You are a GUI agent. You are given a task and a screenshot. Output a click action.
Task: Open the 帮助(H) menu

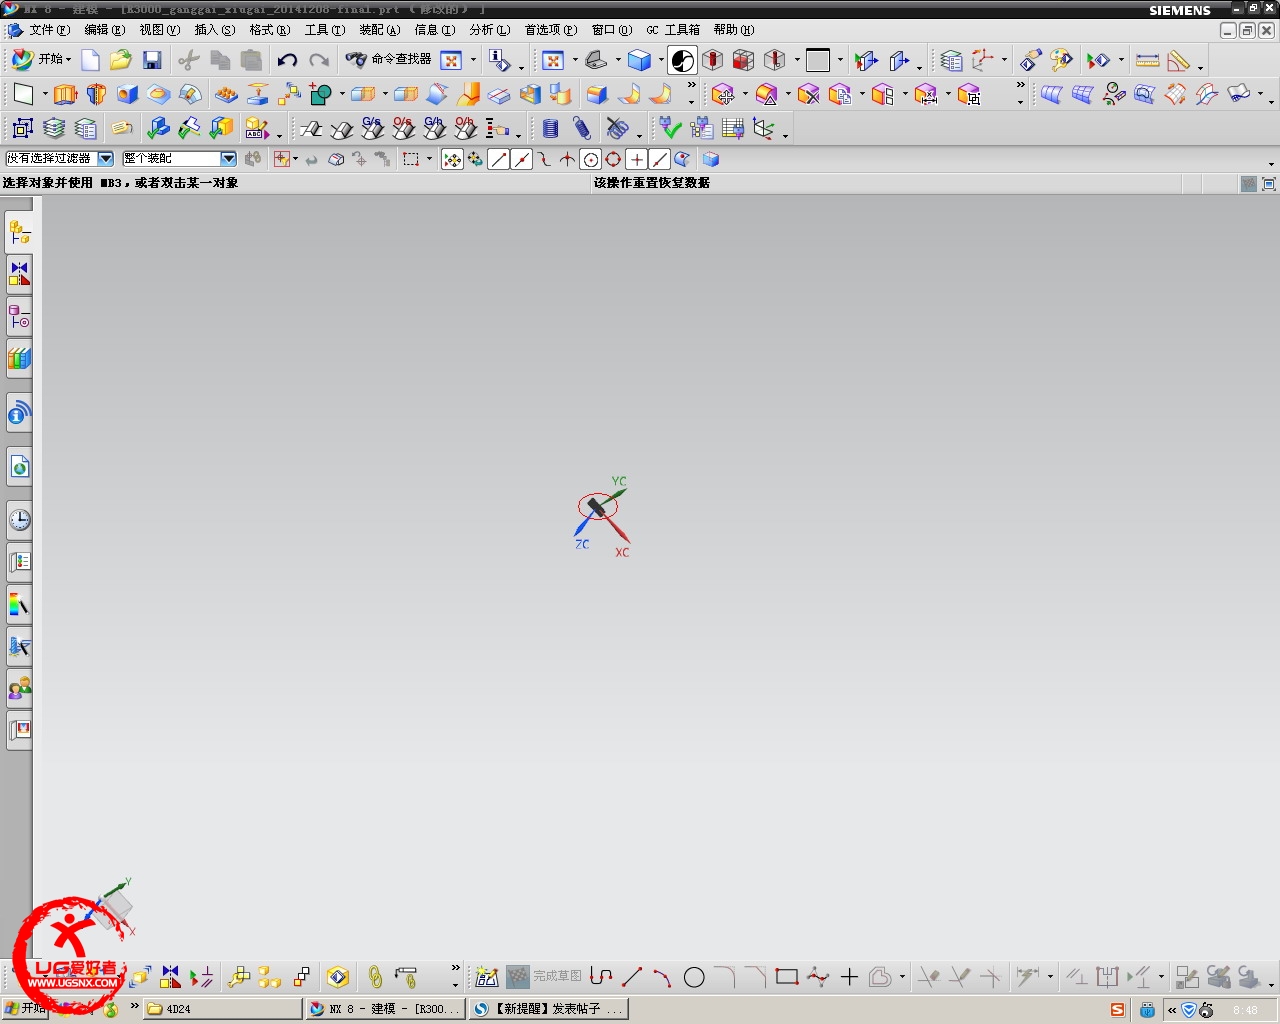[x=734, y=30]
